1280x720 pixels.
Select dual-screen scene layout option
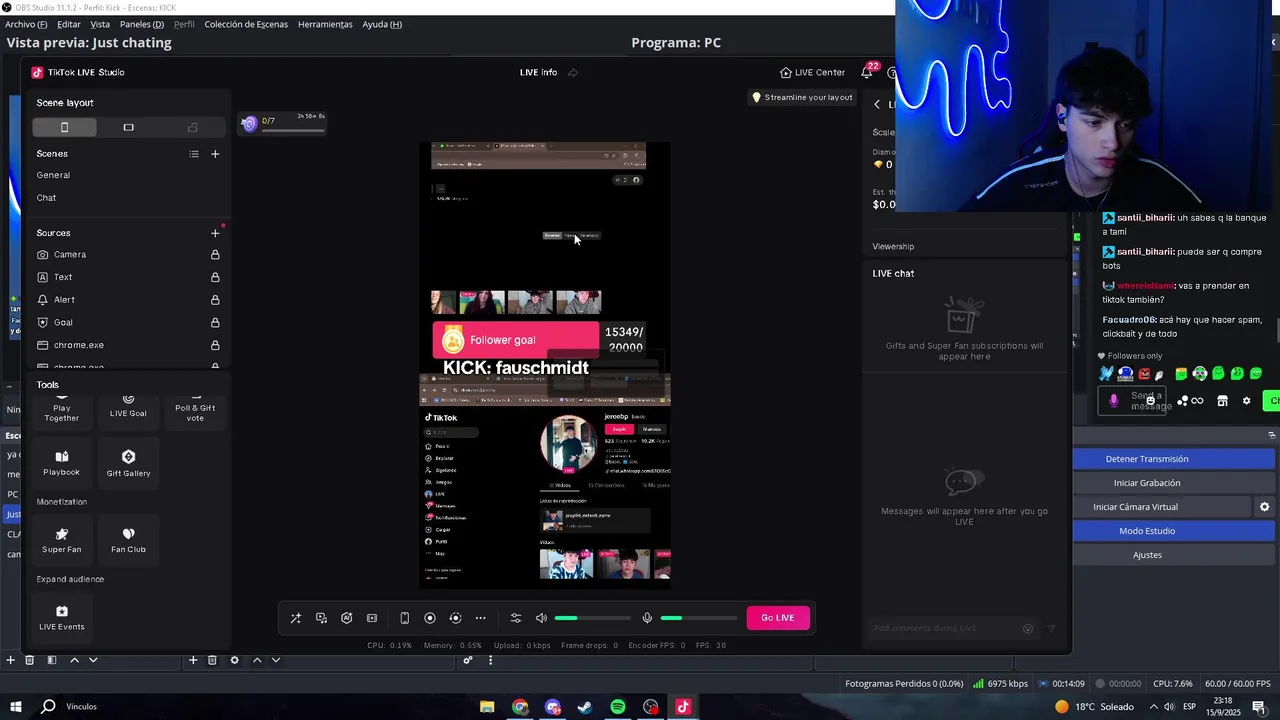click(x=192, y=127)
